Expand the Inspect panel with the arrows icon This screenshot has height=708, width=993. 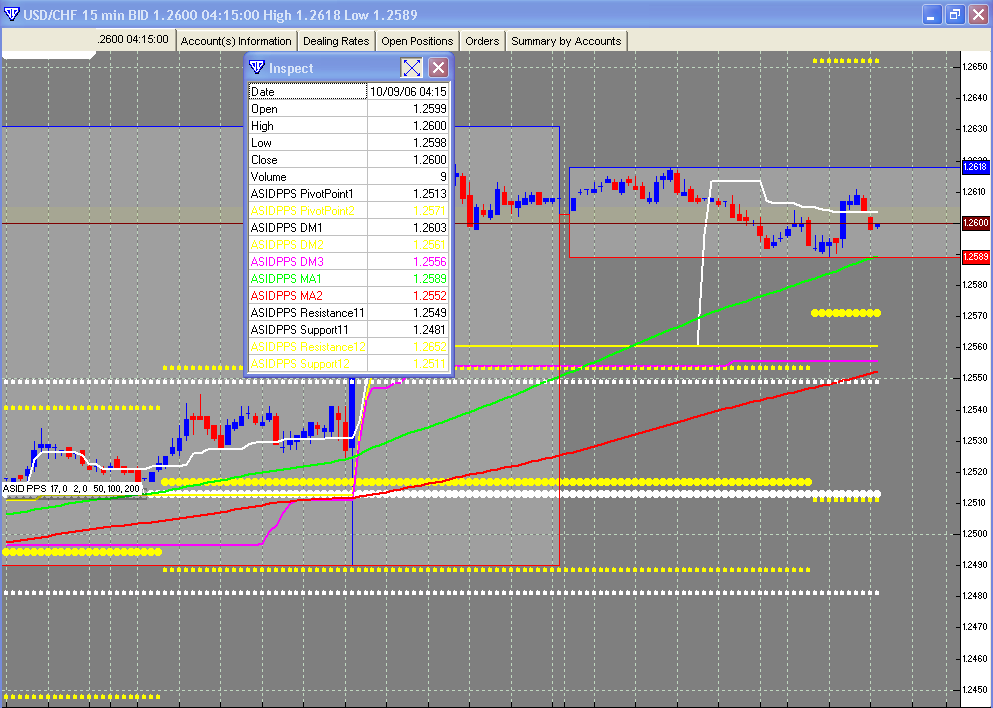click(x=411, y=68)
